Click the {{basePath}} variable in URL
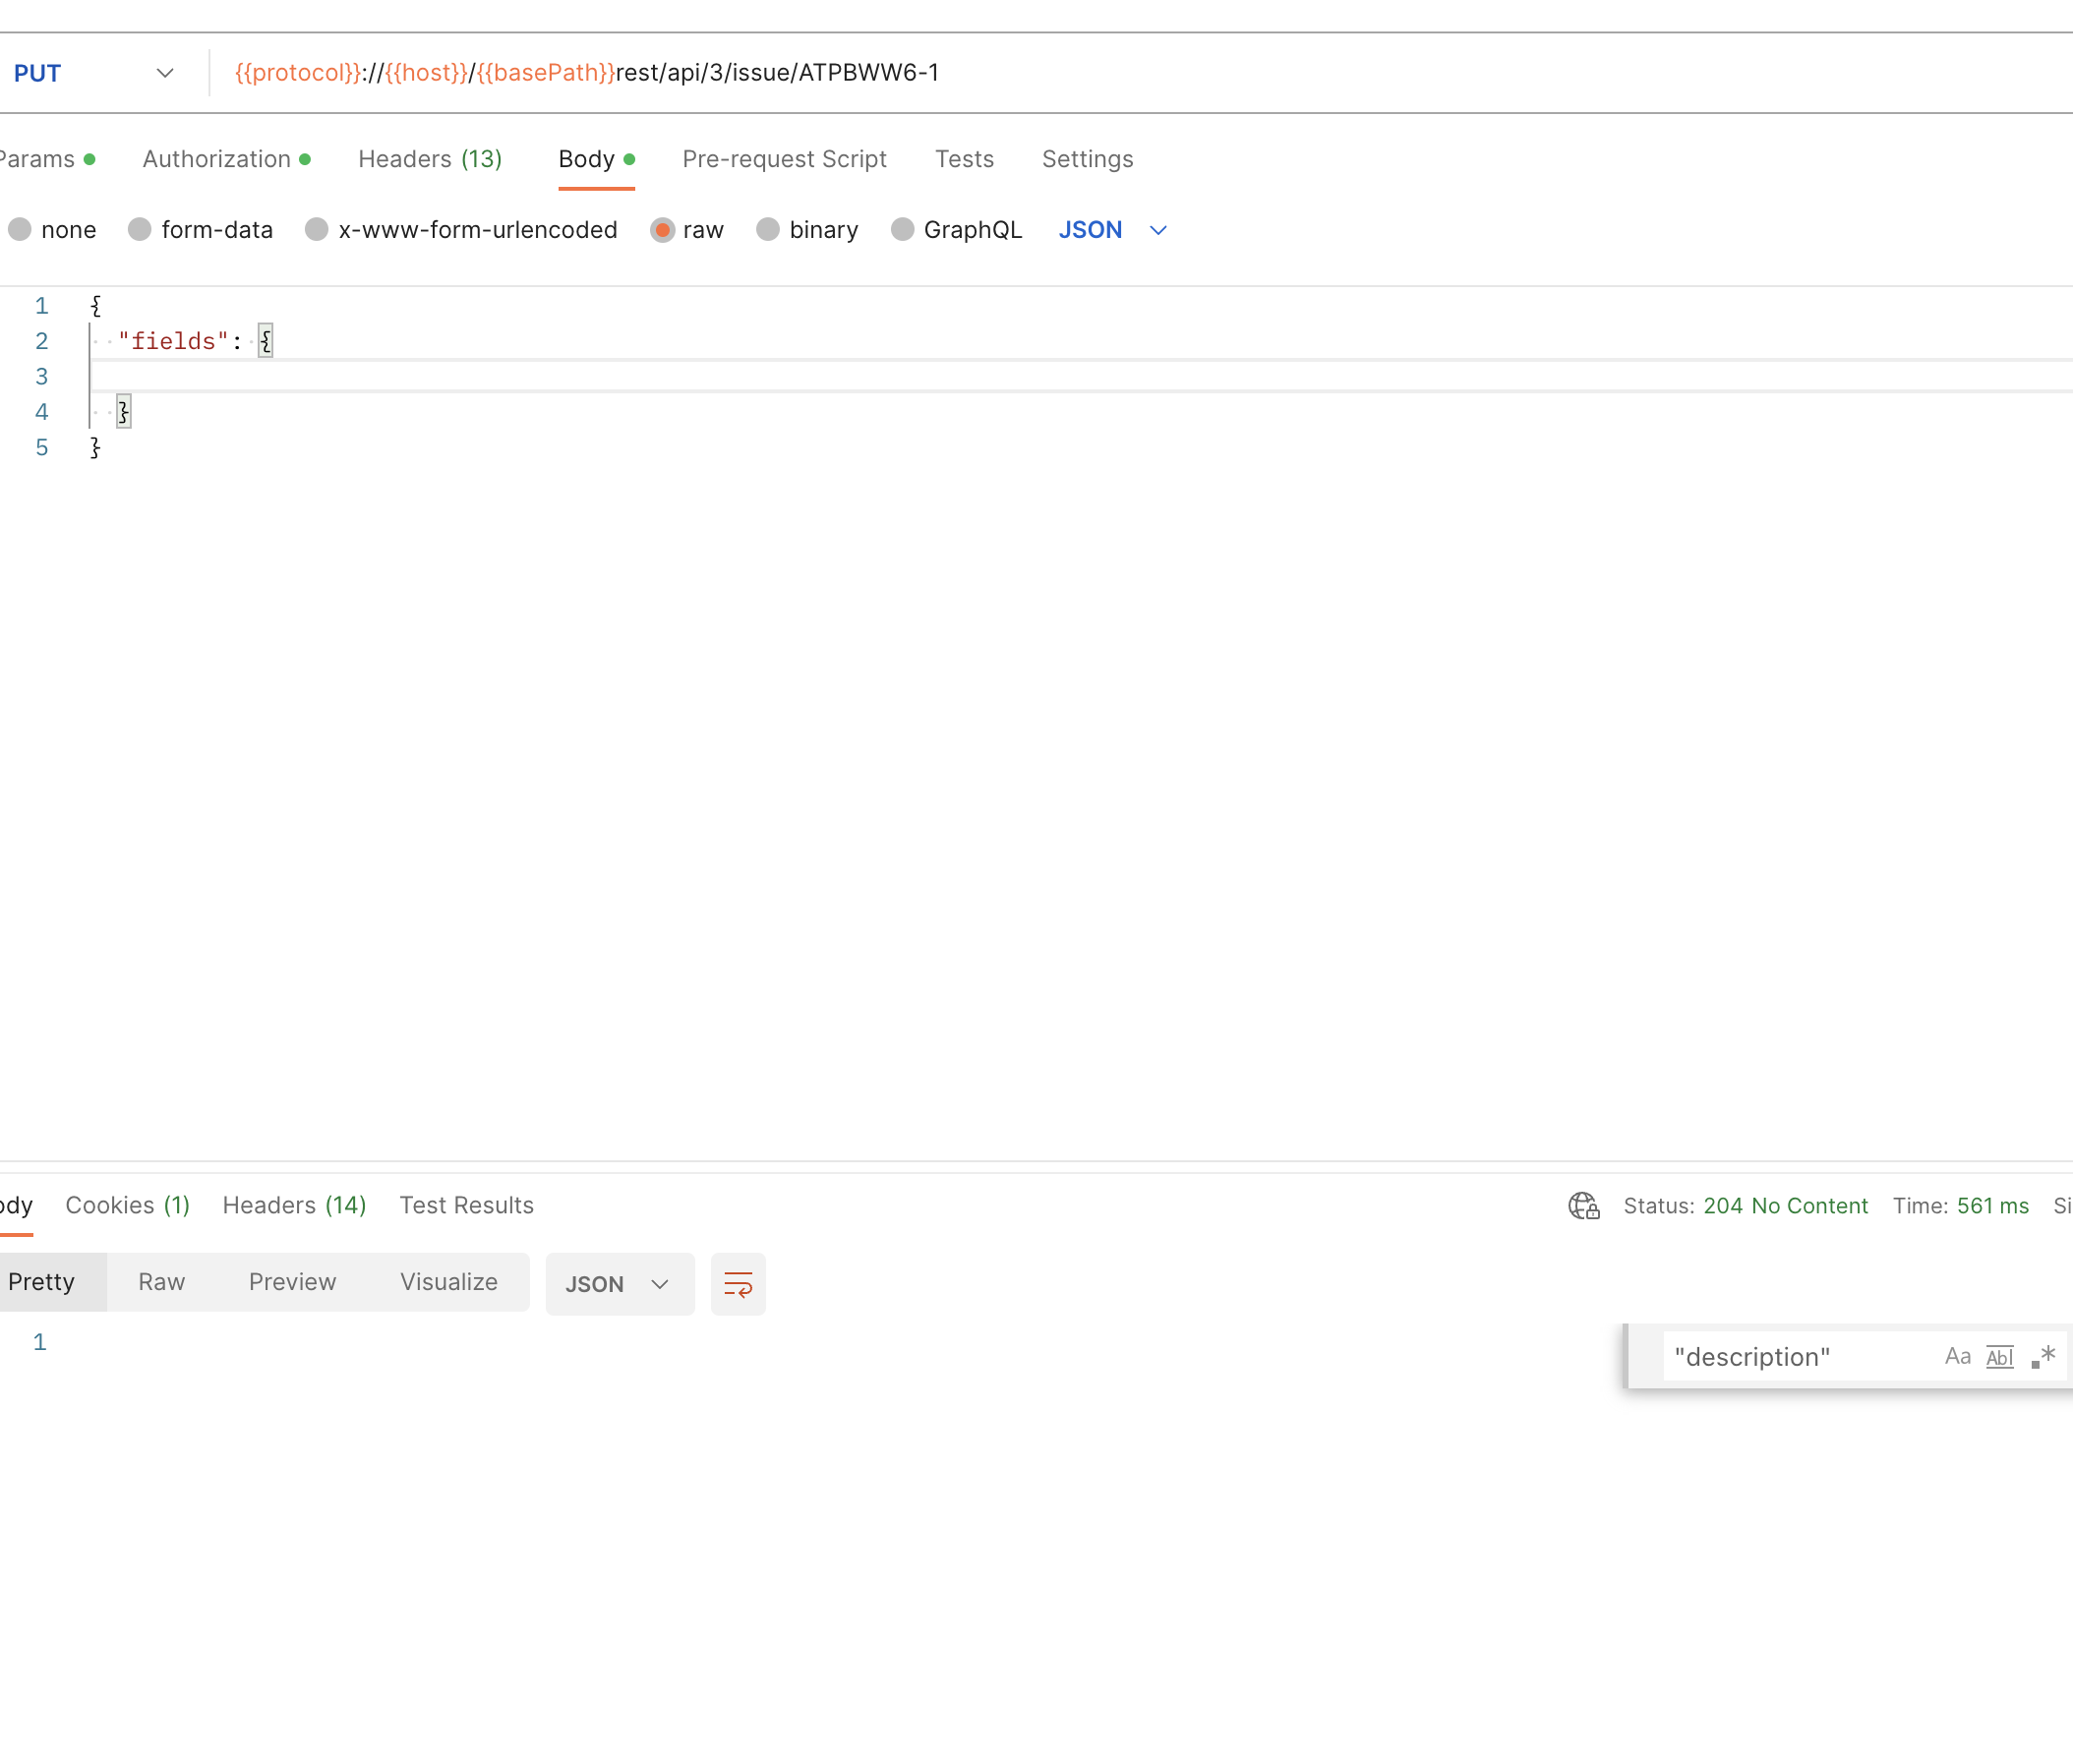 click(545, 73)
